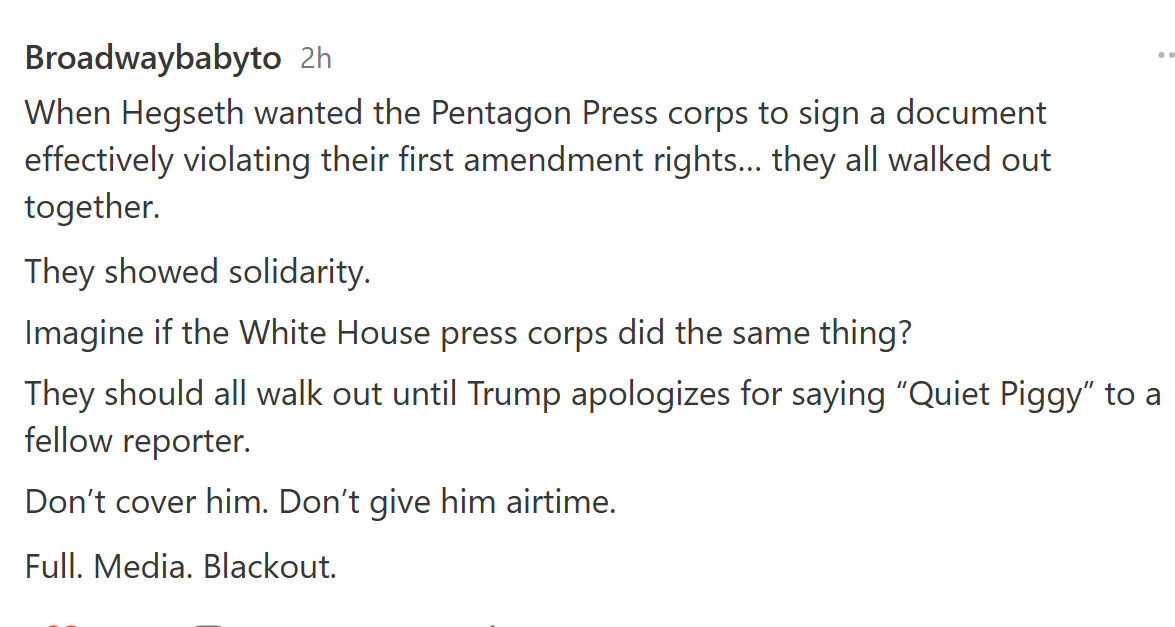
Task: Click the word "together." ending the first paragraph
Action: [92, 207]
